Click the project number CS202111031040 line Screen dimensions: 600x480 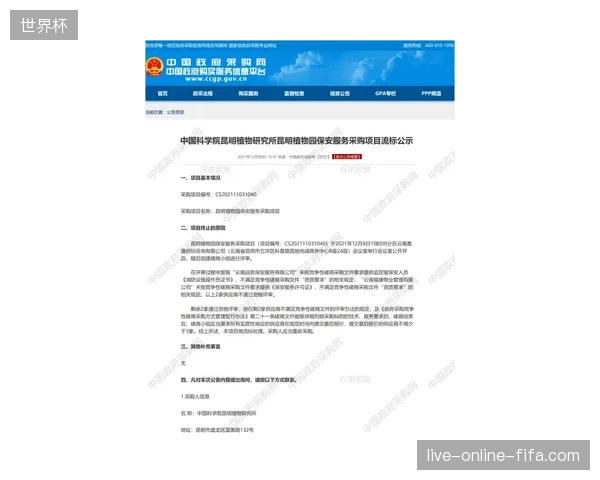click(218, 194)
